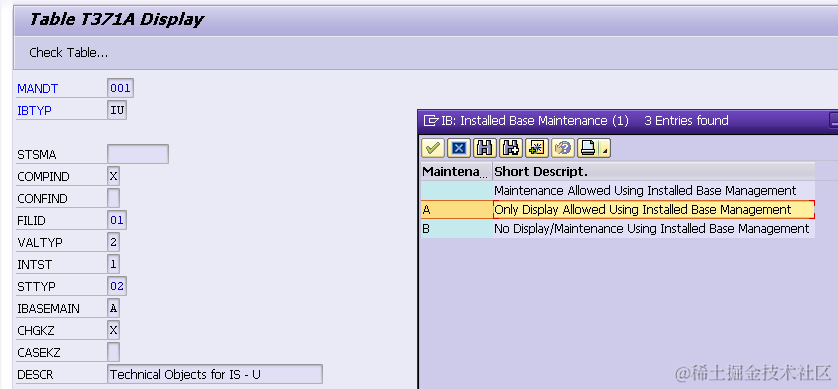Click the CHGKZ field marked X
838x389 pixels.
pos(113,330)
